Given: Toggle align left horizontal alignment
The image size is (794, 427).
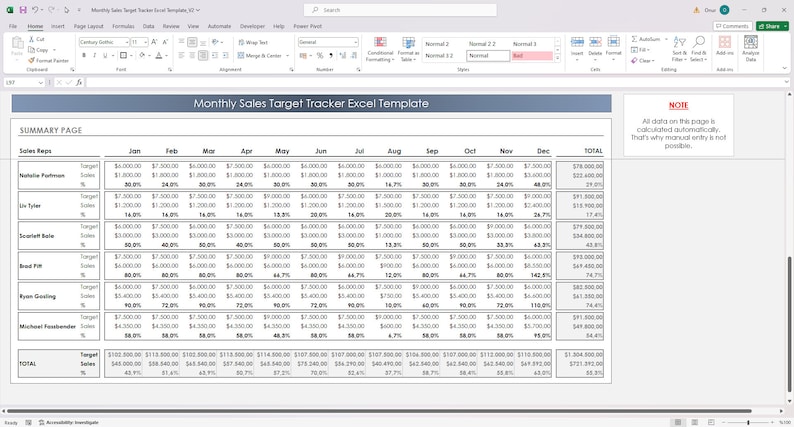Looking at the screenshot, I should click(181, 55).
